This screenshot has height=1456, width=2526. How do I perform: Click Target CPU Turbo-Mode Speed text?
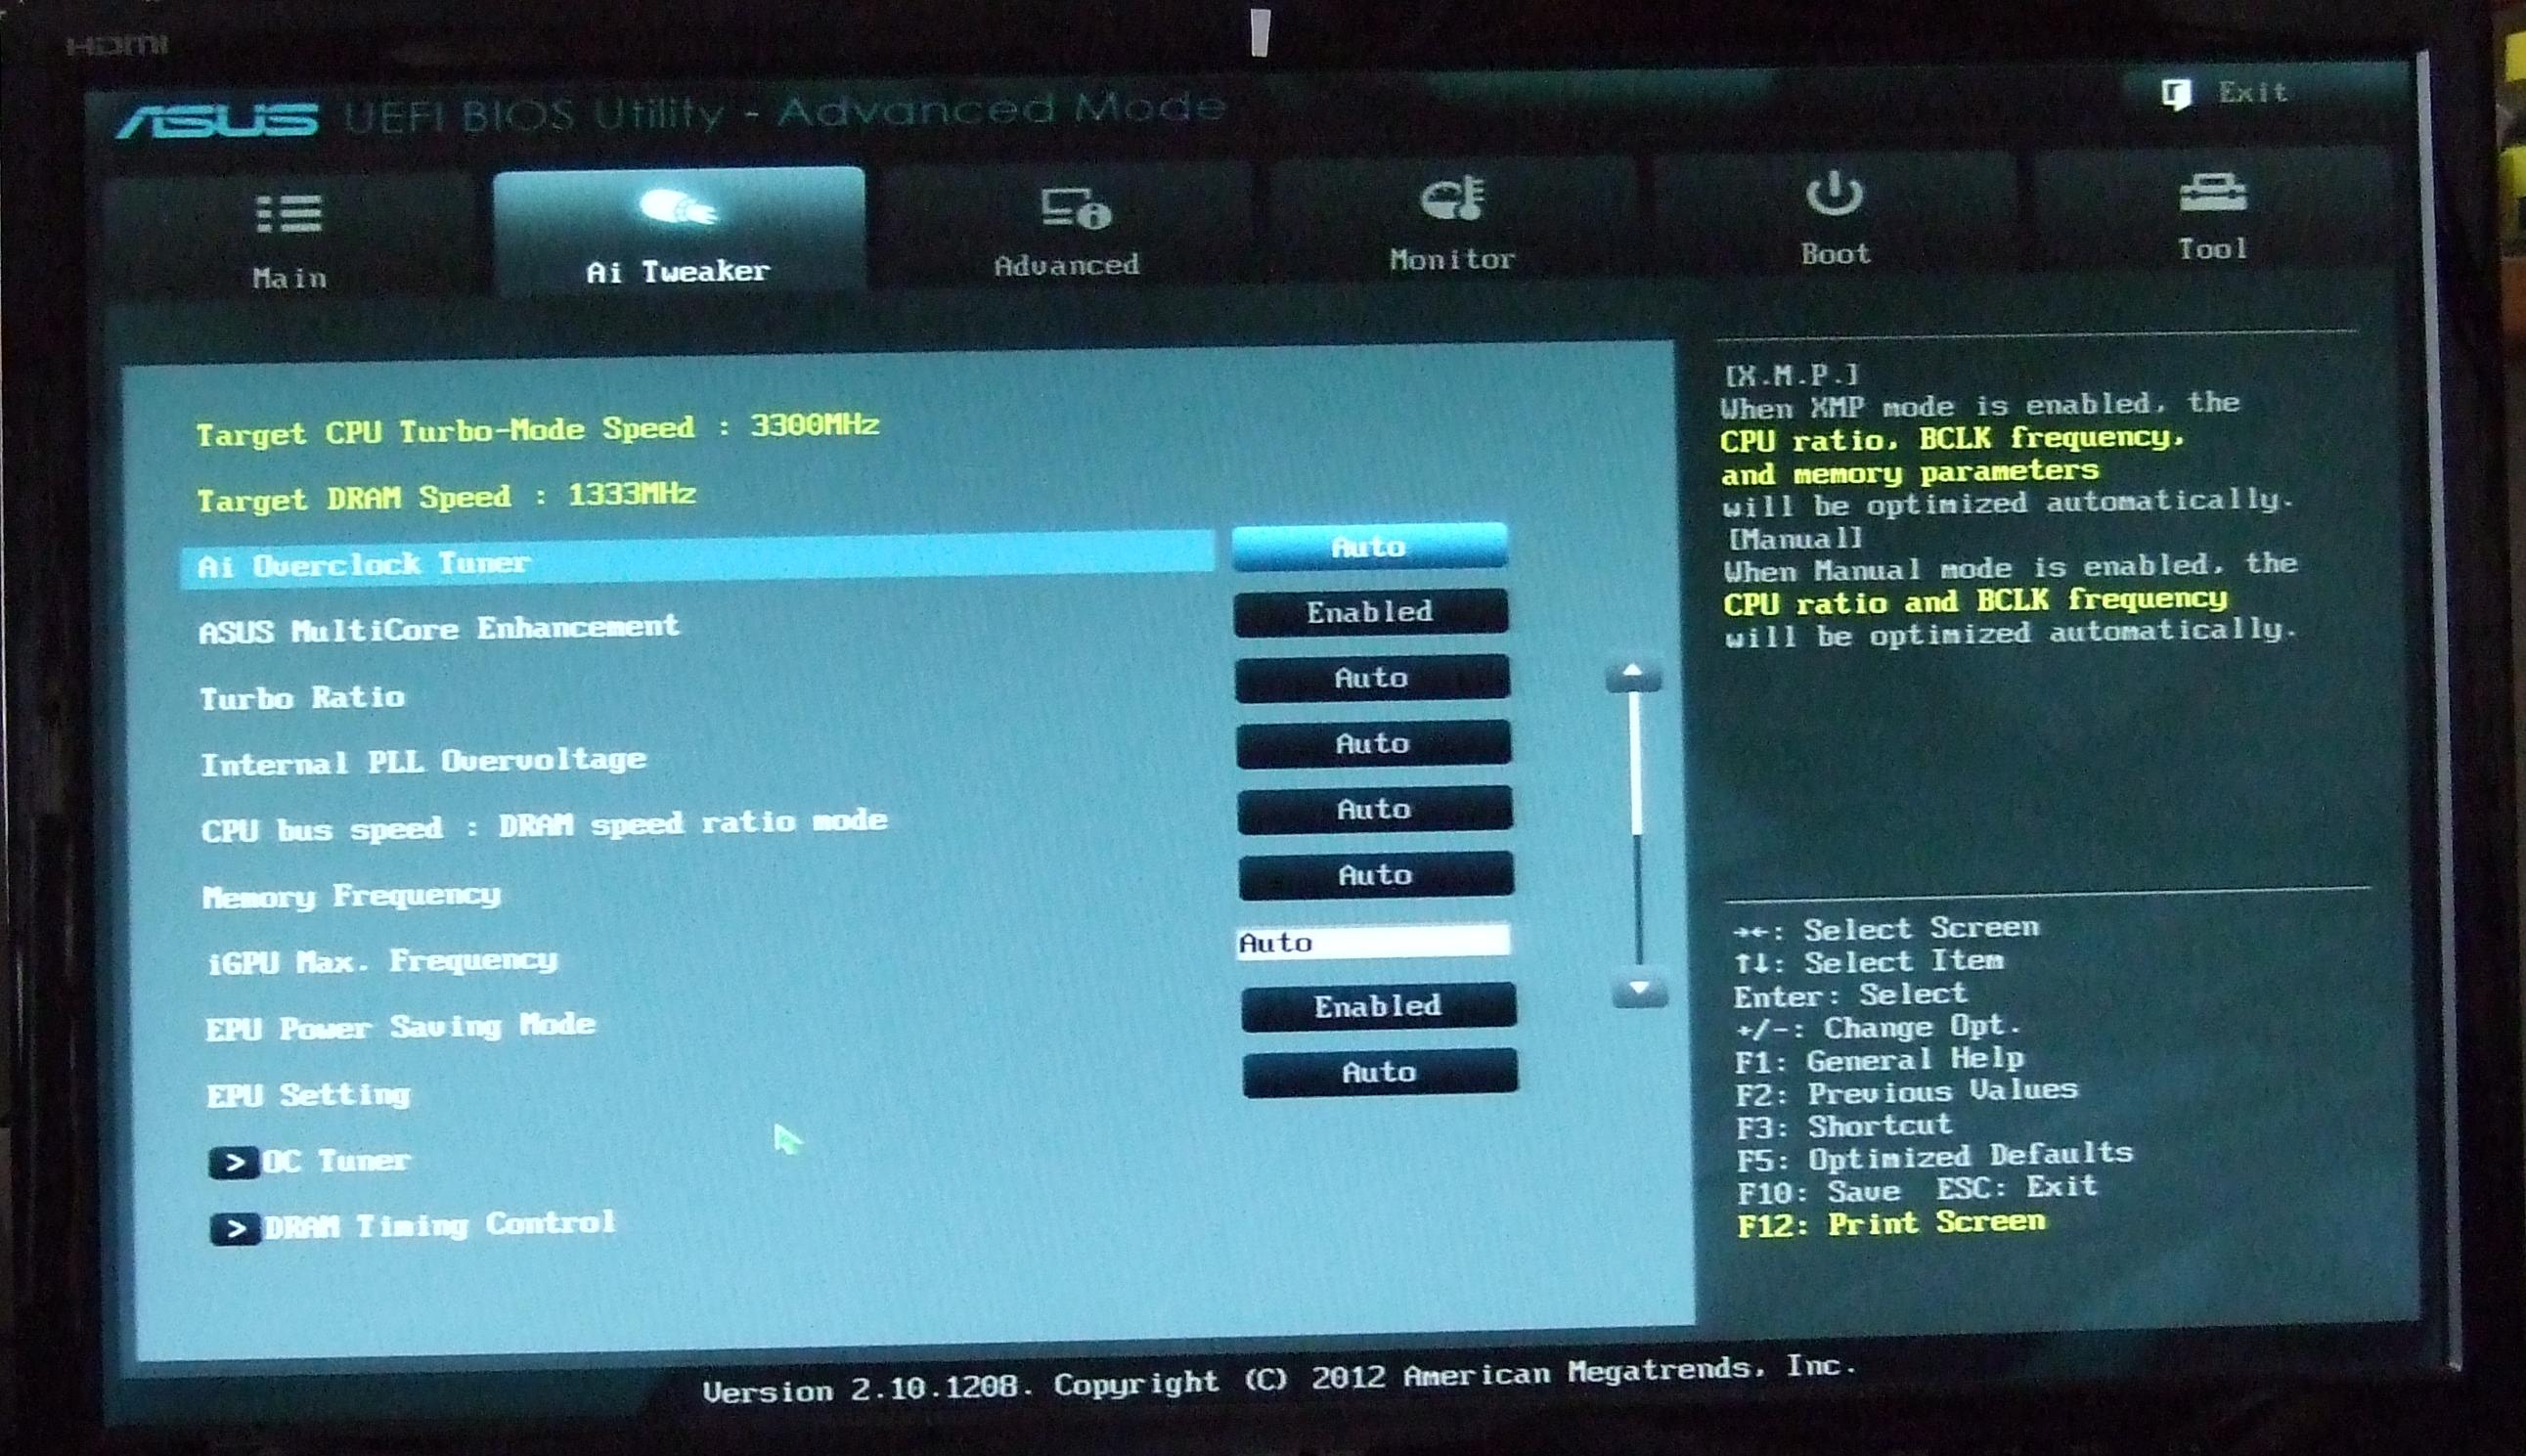[538, 430]
